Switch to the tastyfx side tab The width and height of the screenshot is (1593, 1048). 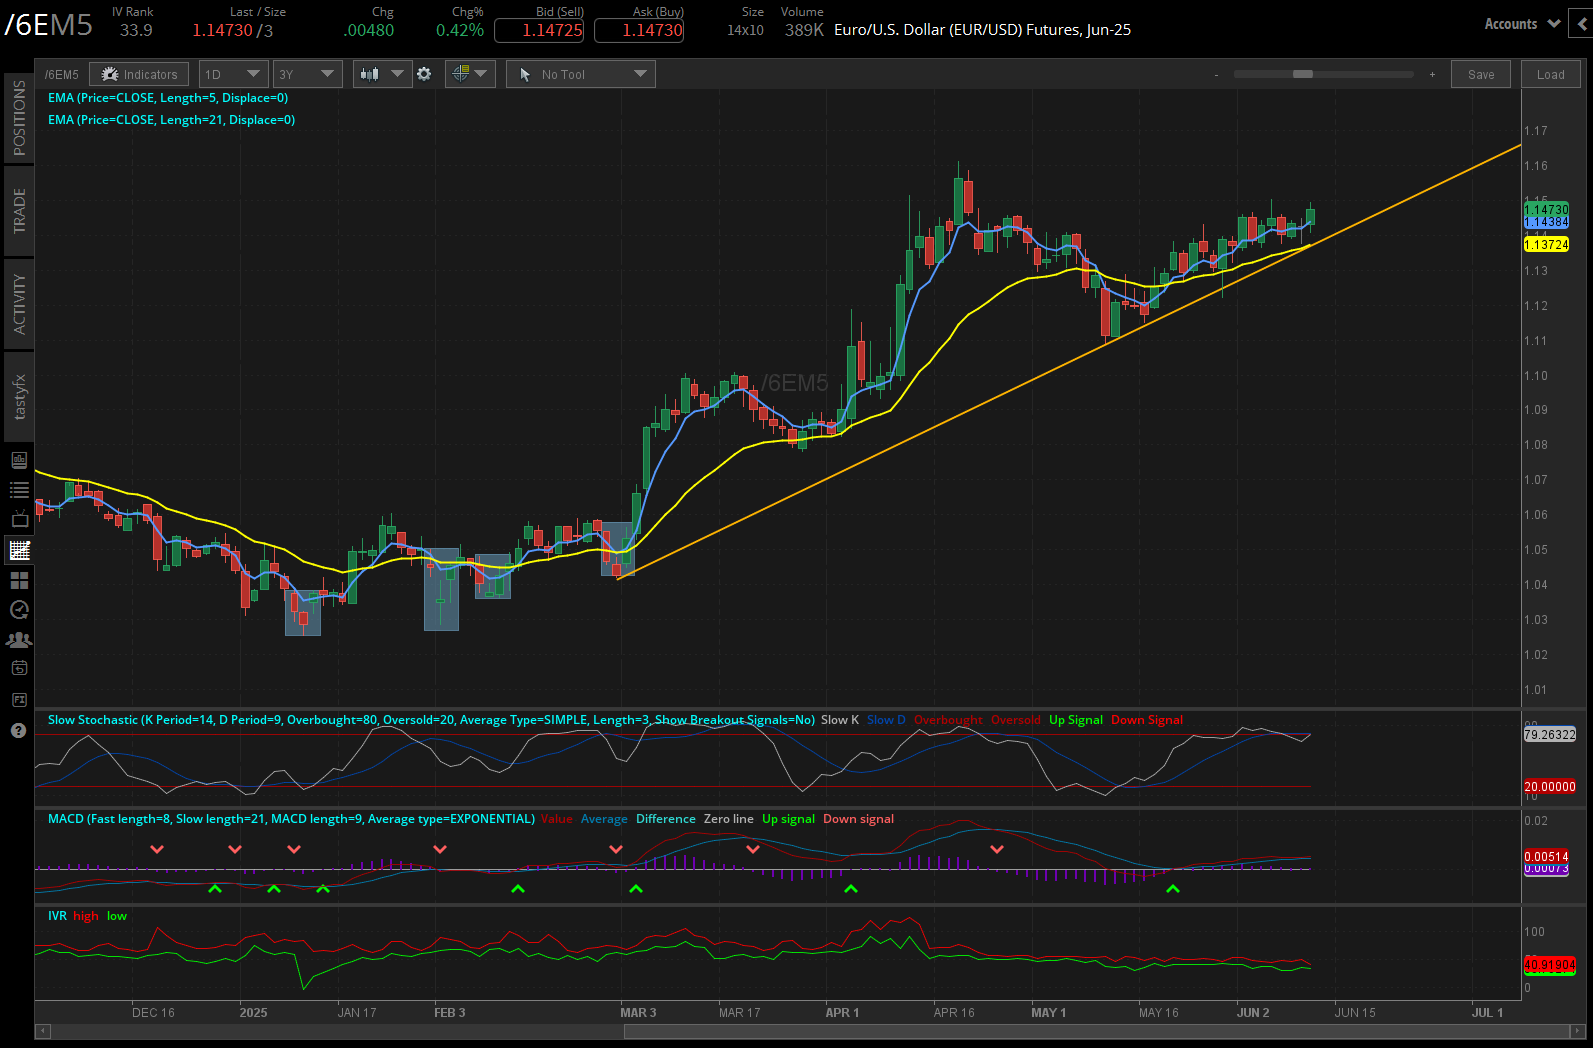(x=19, y=397)
